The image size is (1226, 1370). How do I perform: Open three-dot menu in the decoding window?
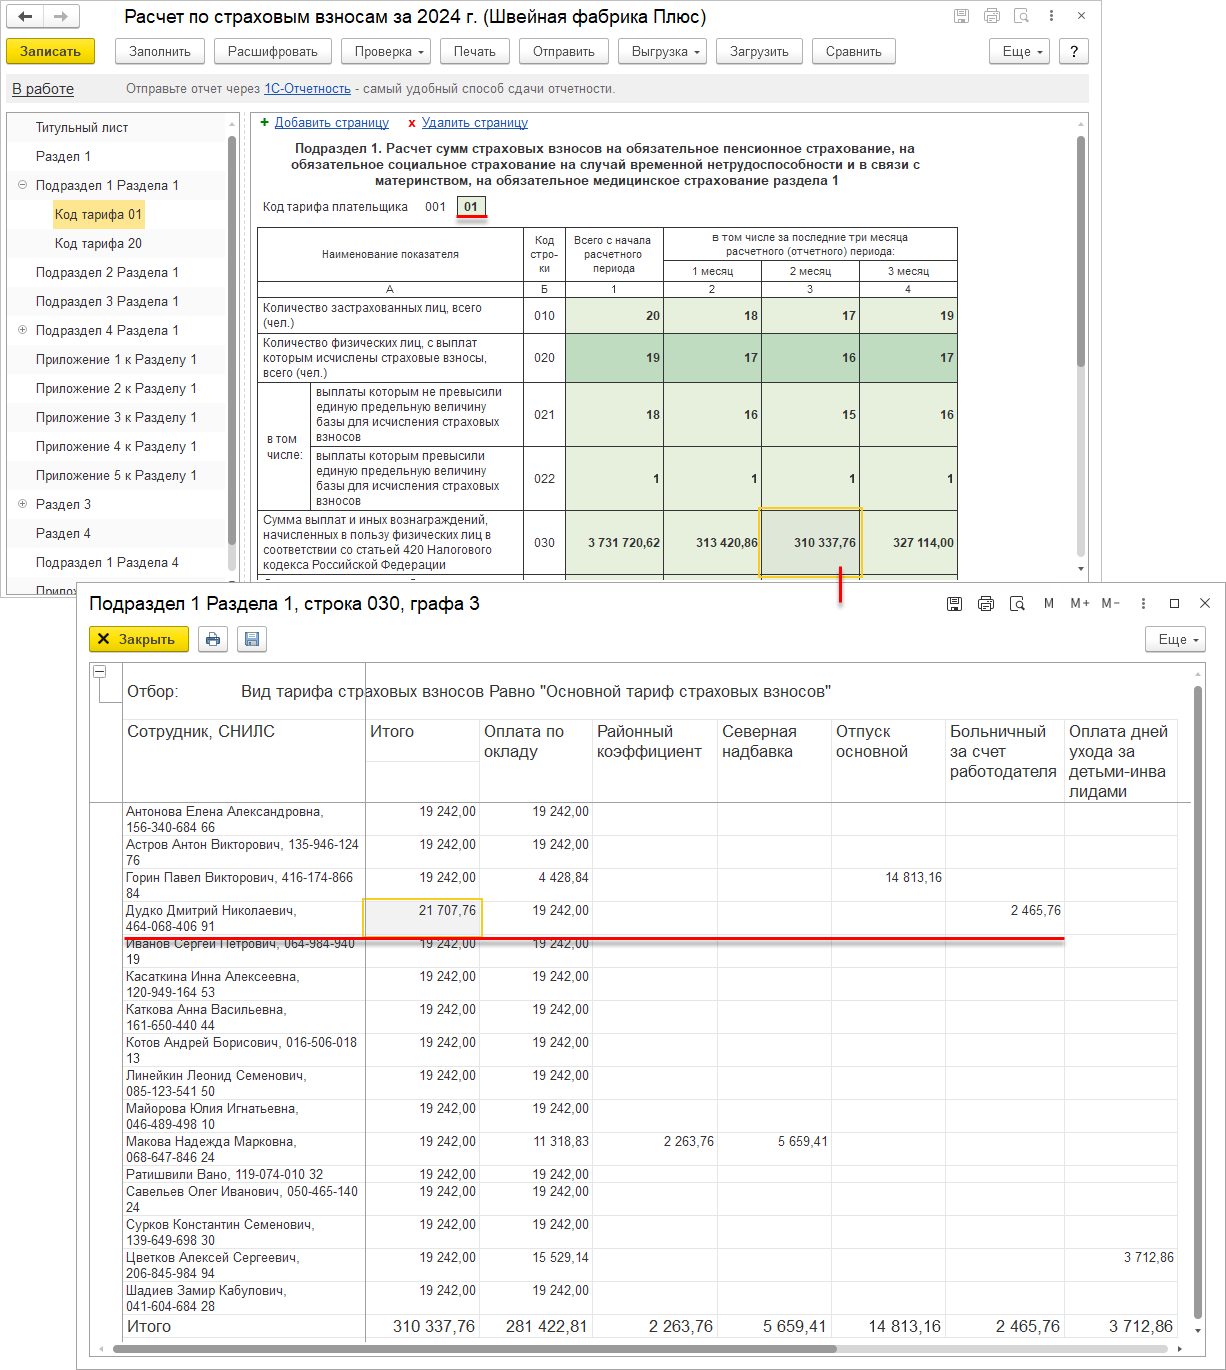click(x=1143, y=603)
